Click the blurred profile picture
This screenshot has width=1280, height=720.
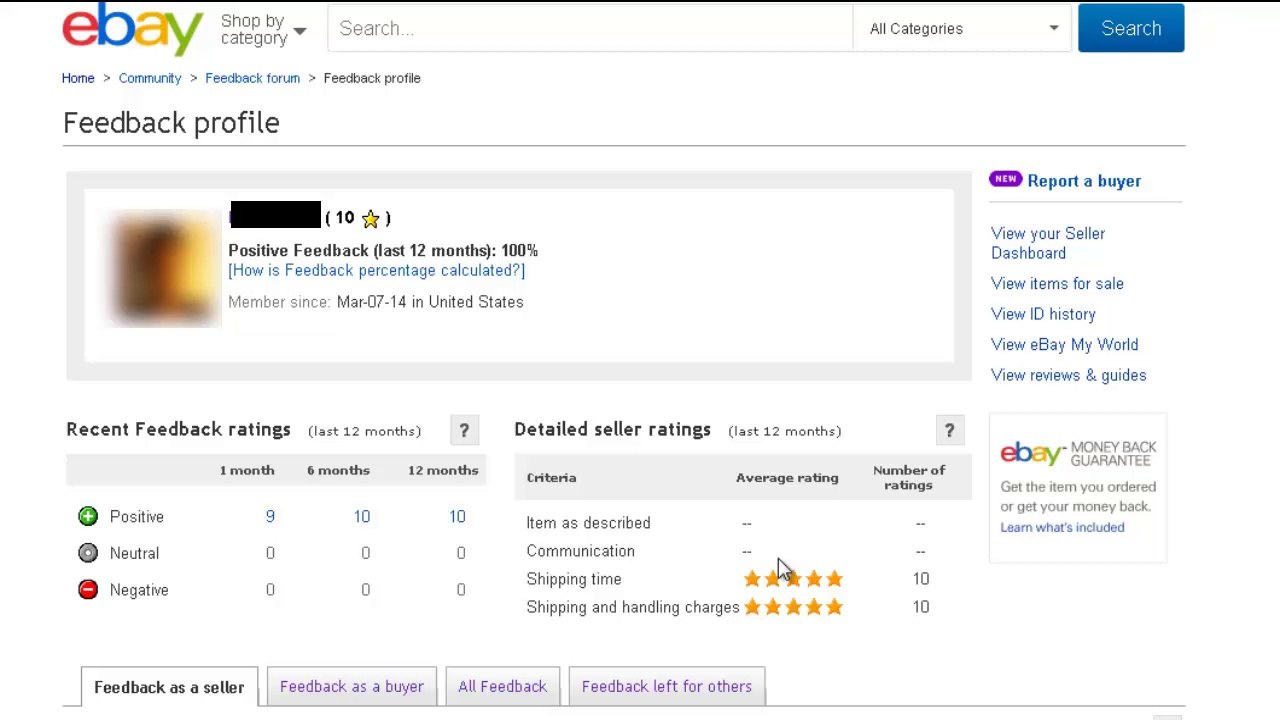tap(163, 268)
